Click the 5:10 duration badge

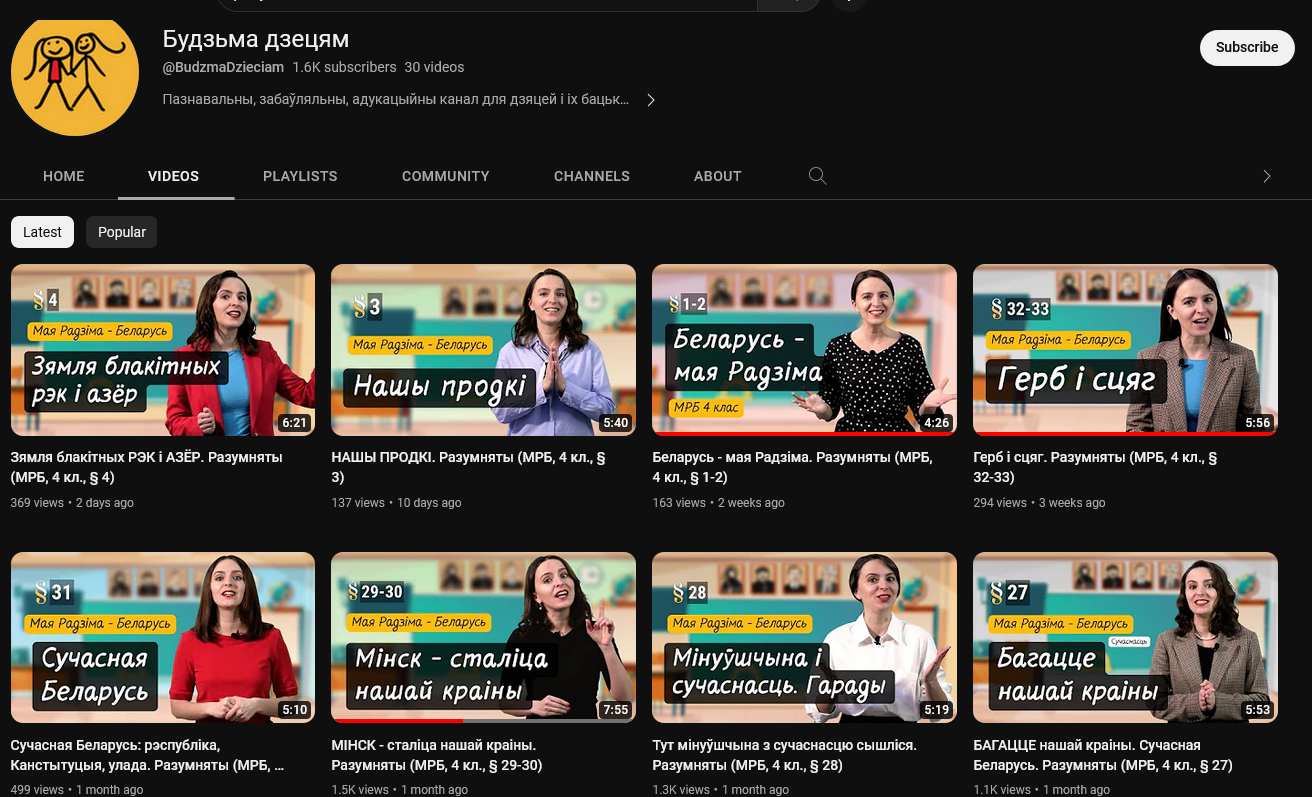tap(295, 710)
